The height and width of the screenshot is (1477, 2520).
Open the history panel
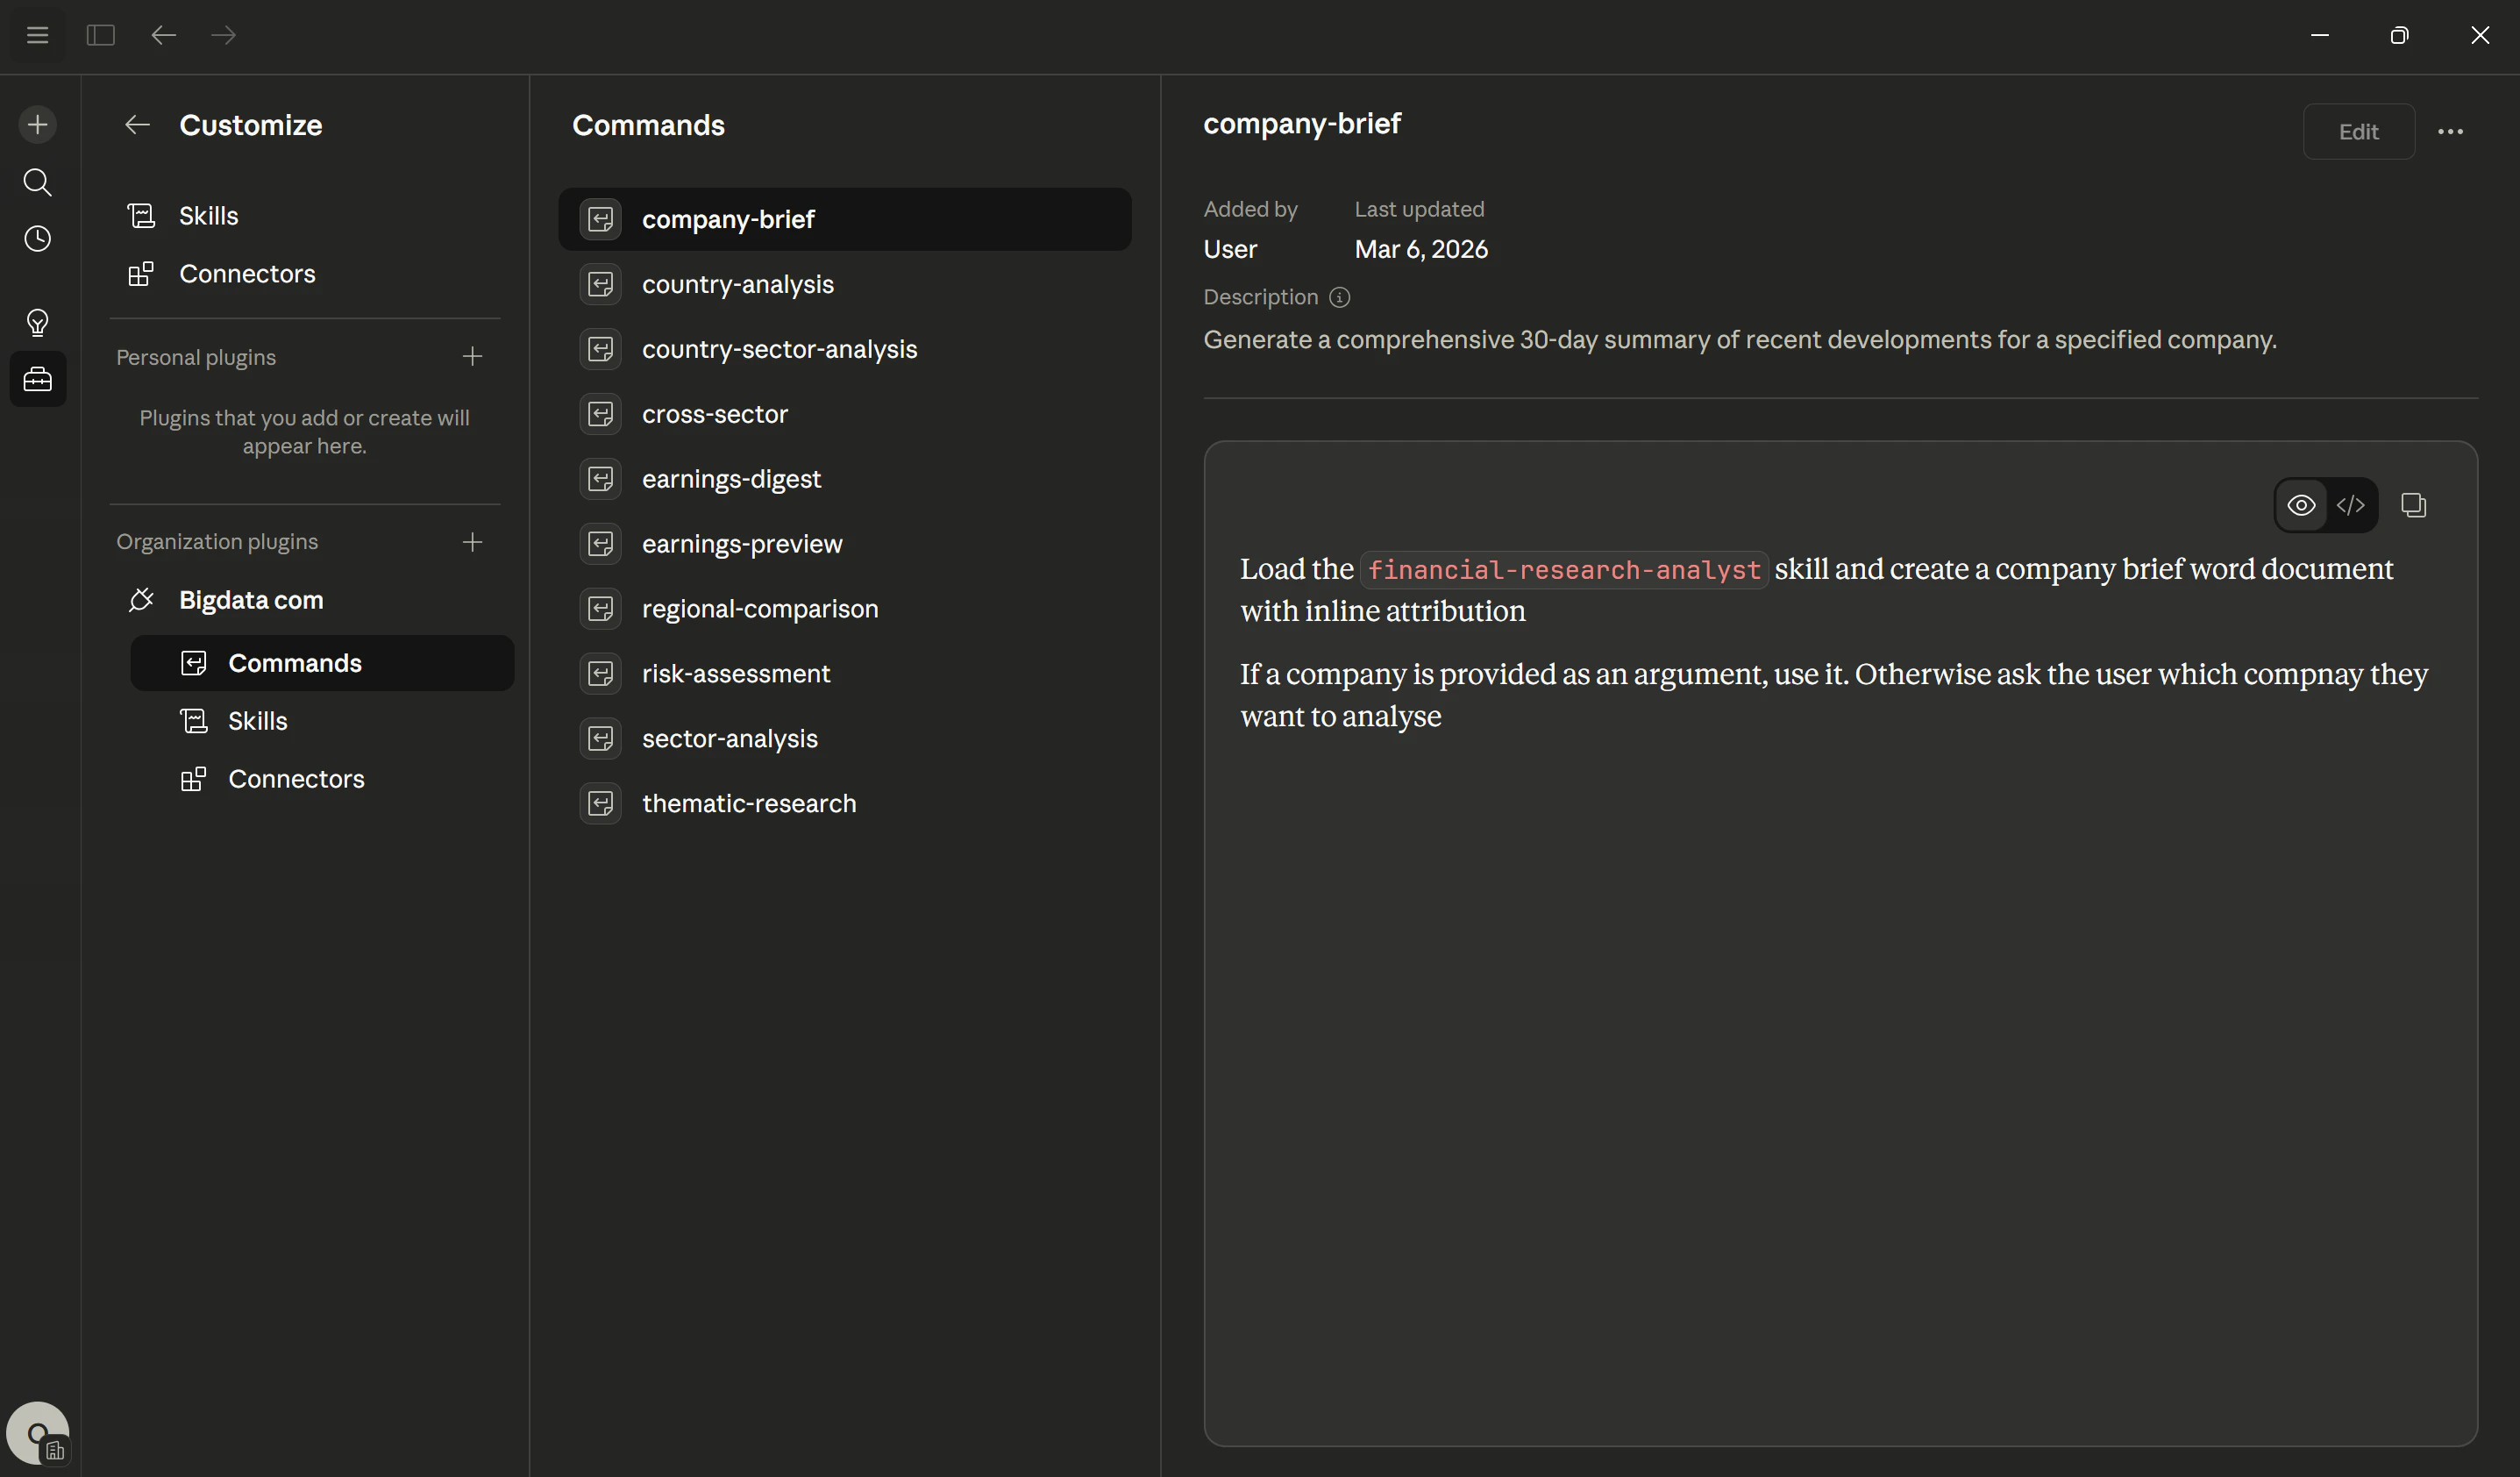coord(37,238)
